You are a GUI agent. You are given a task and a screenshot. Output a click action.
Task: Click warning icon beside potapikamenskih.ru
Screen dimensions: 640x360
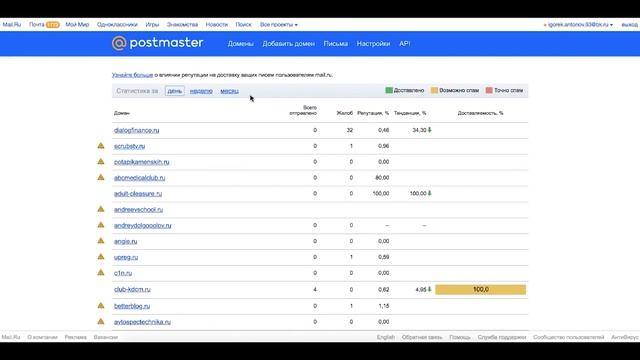(x=101, y=162)
